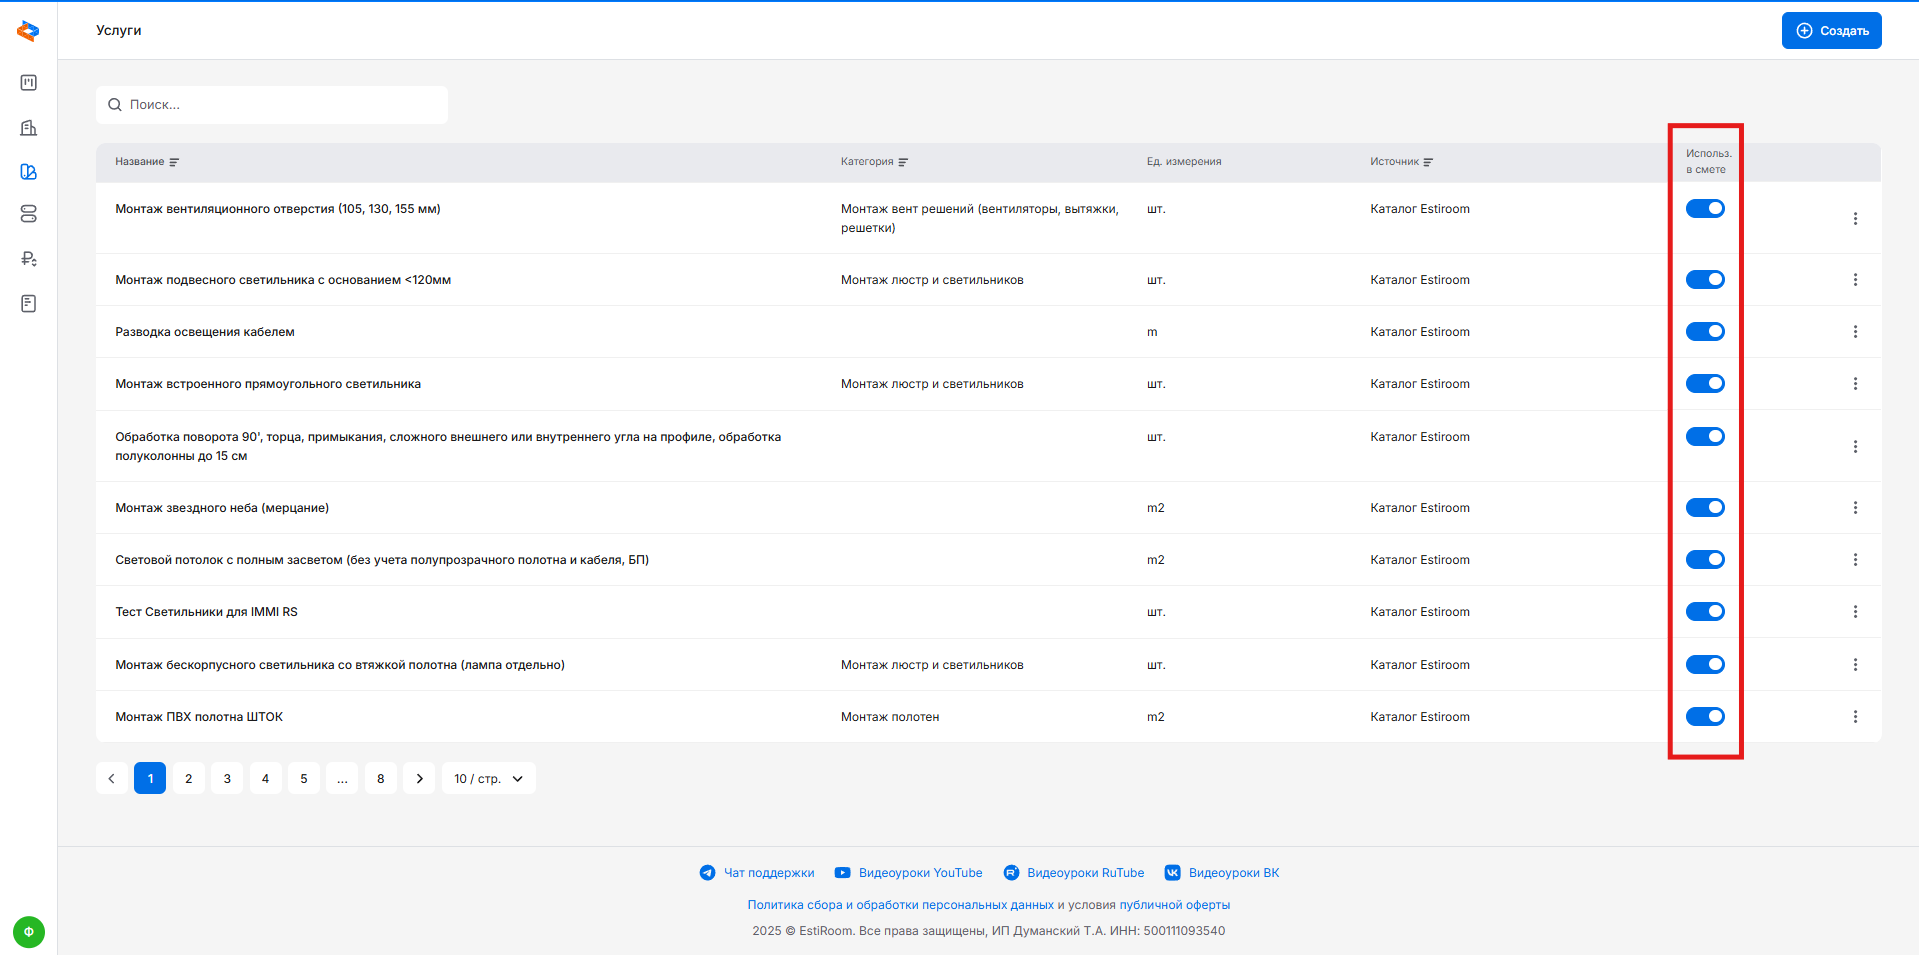The width and height of the screenshot is (1919, 955).
Task: Click the Поиск search field
Action: 272,105
